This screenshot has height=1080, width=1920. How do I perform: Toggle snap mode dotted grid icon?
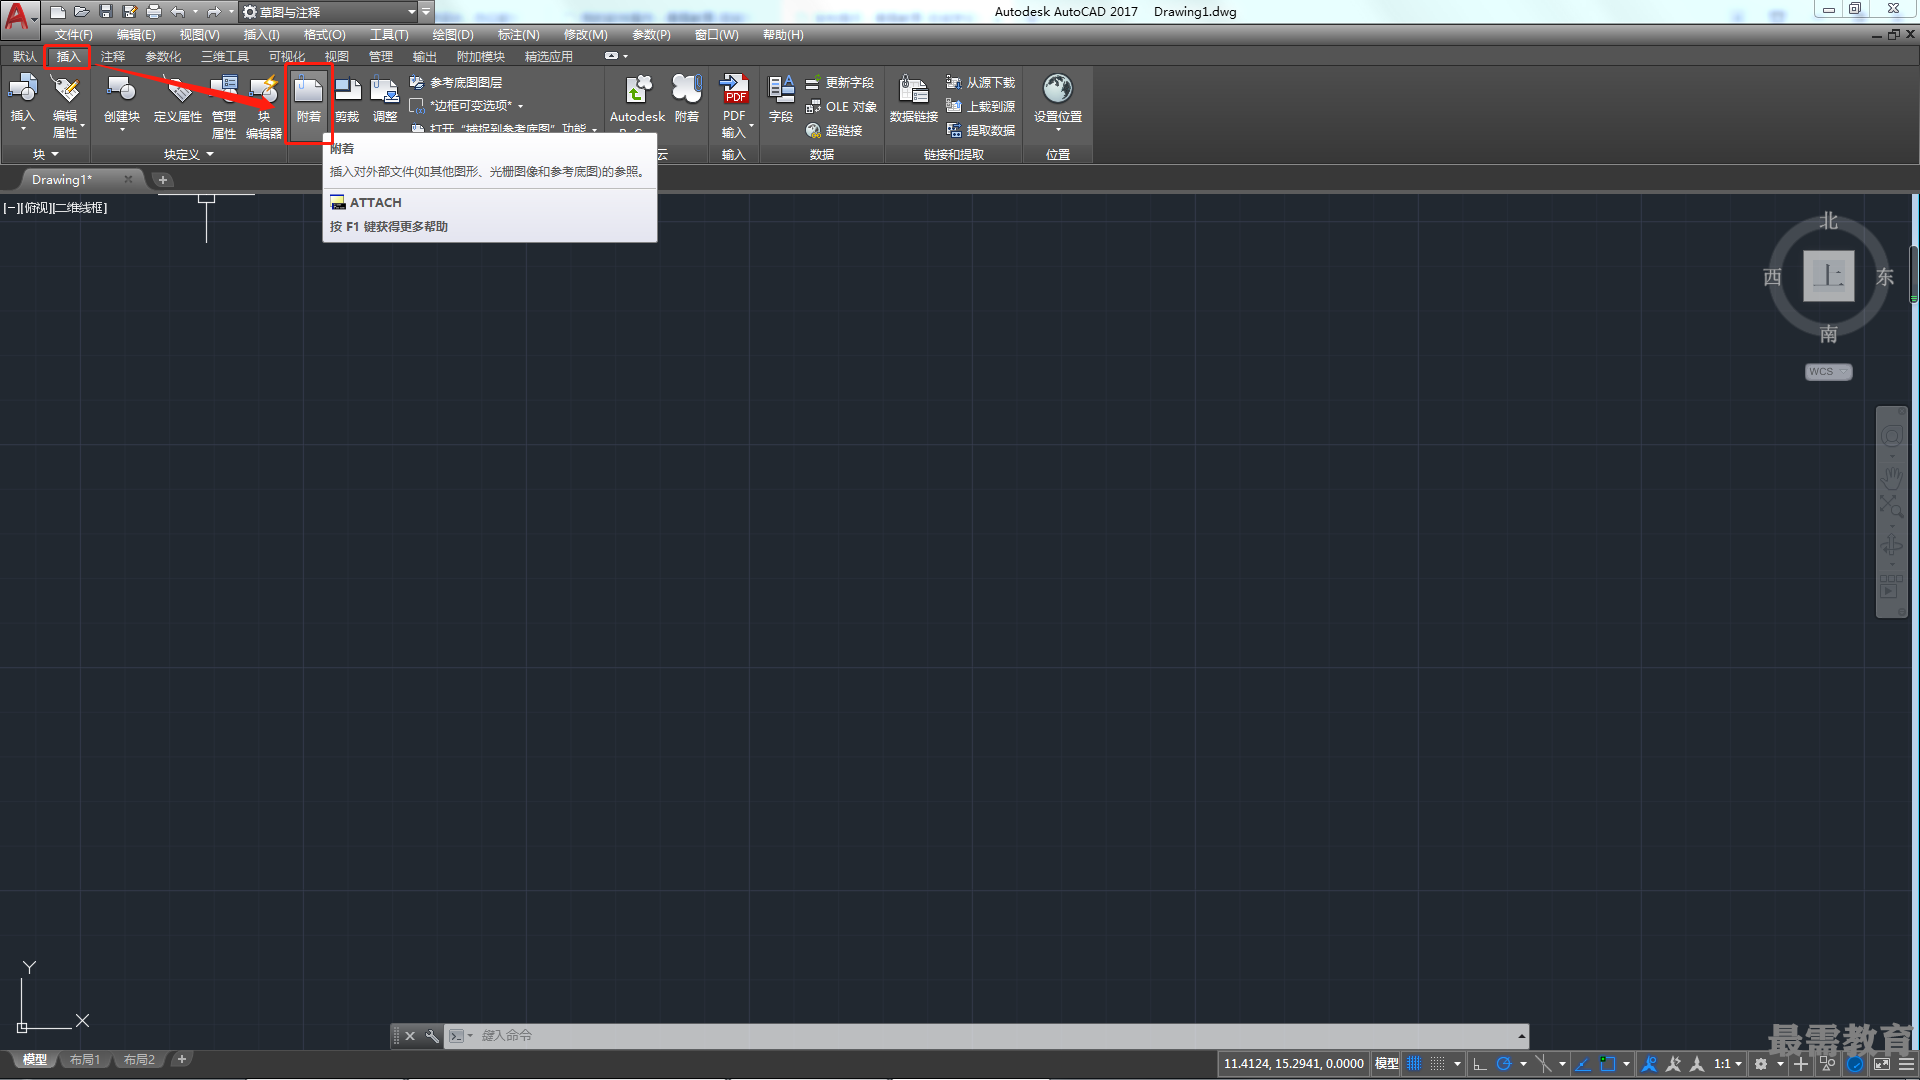pos(1438,1064)
